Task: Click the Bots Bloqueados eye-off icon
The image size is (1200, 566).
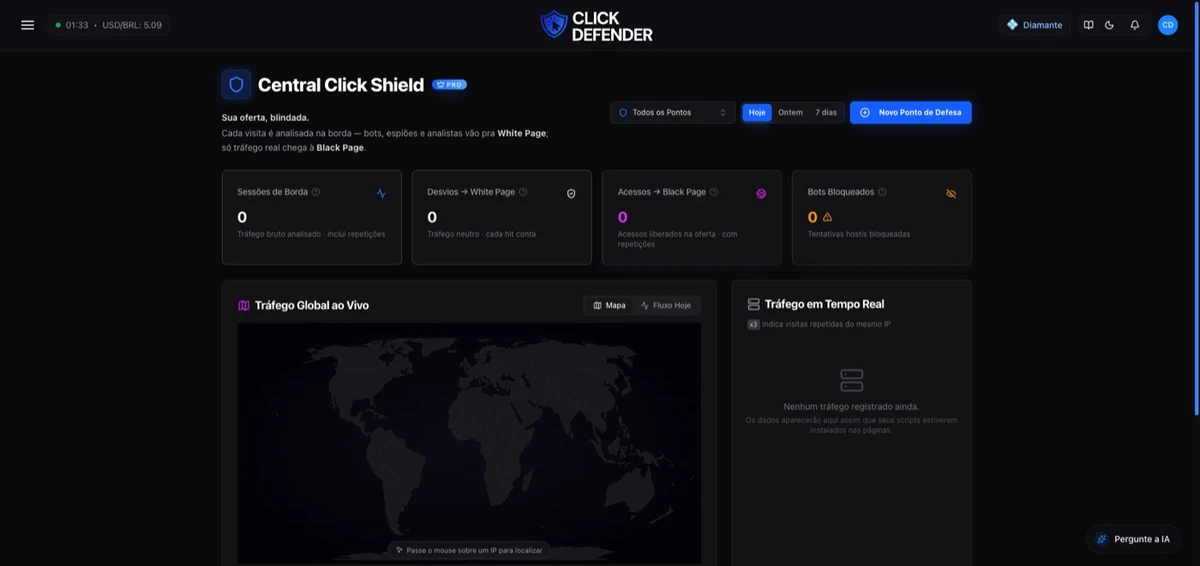Action: [x=951, y=194]
